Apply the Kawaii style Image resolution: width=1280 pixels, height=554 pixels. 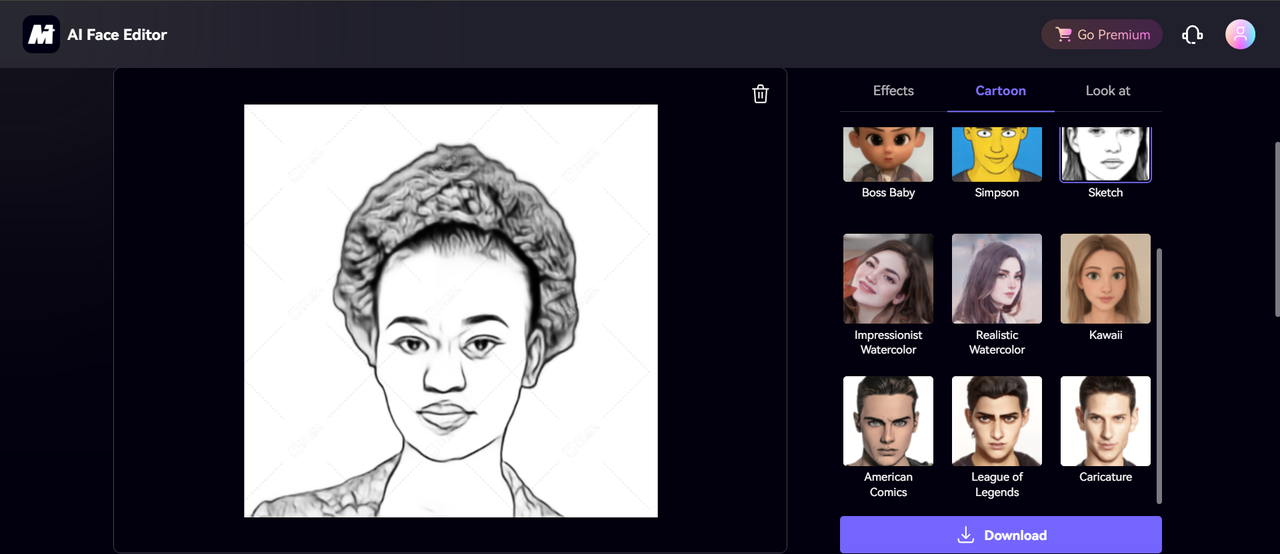point(1106,279)
